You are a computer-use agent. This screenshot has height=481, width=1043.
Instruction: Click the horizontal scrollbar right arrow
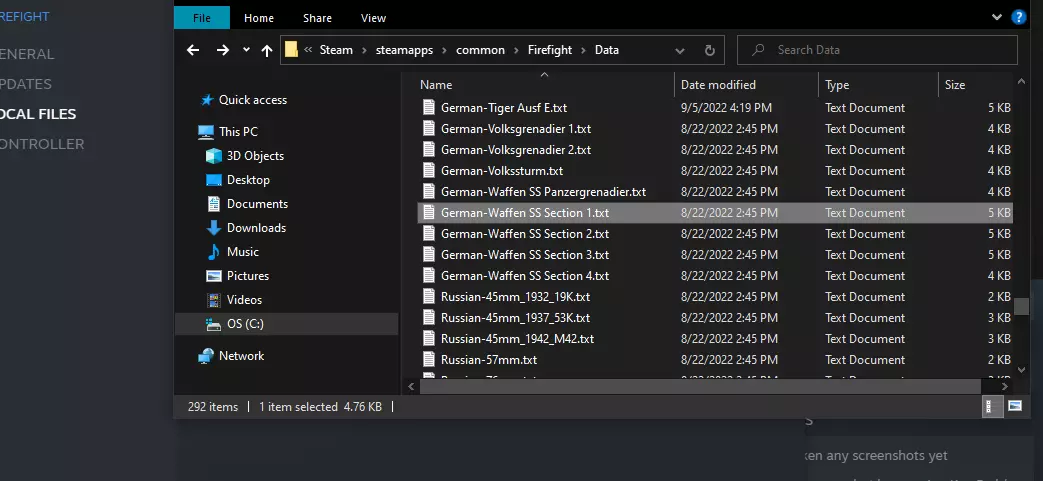click(1005, 387)
